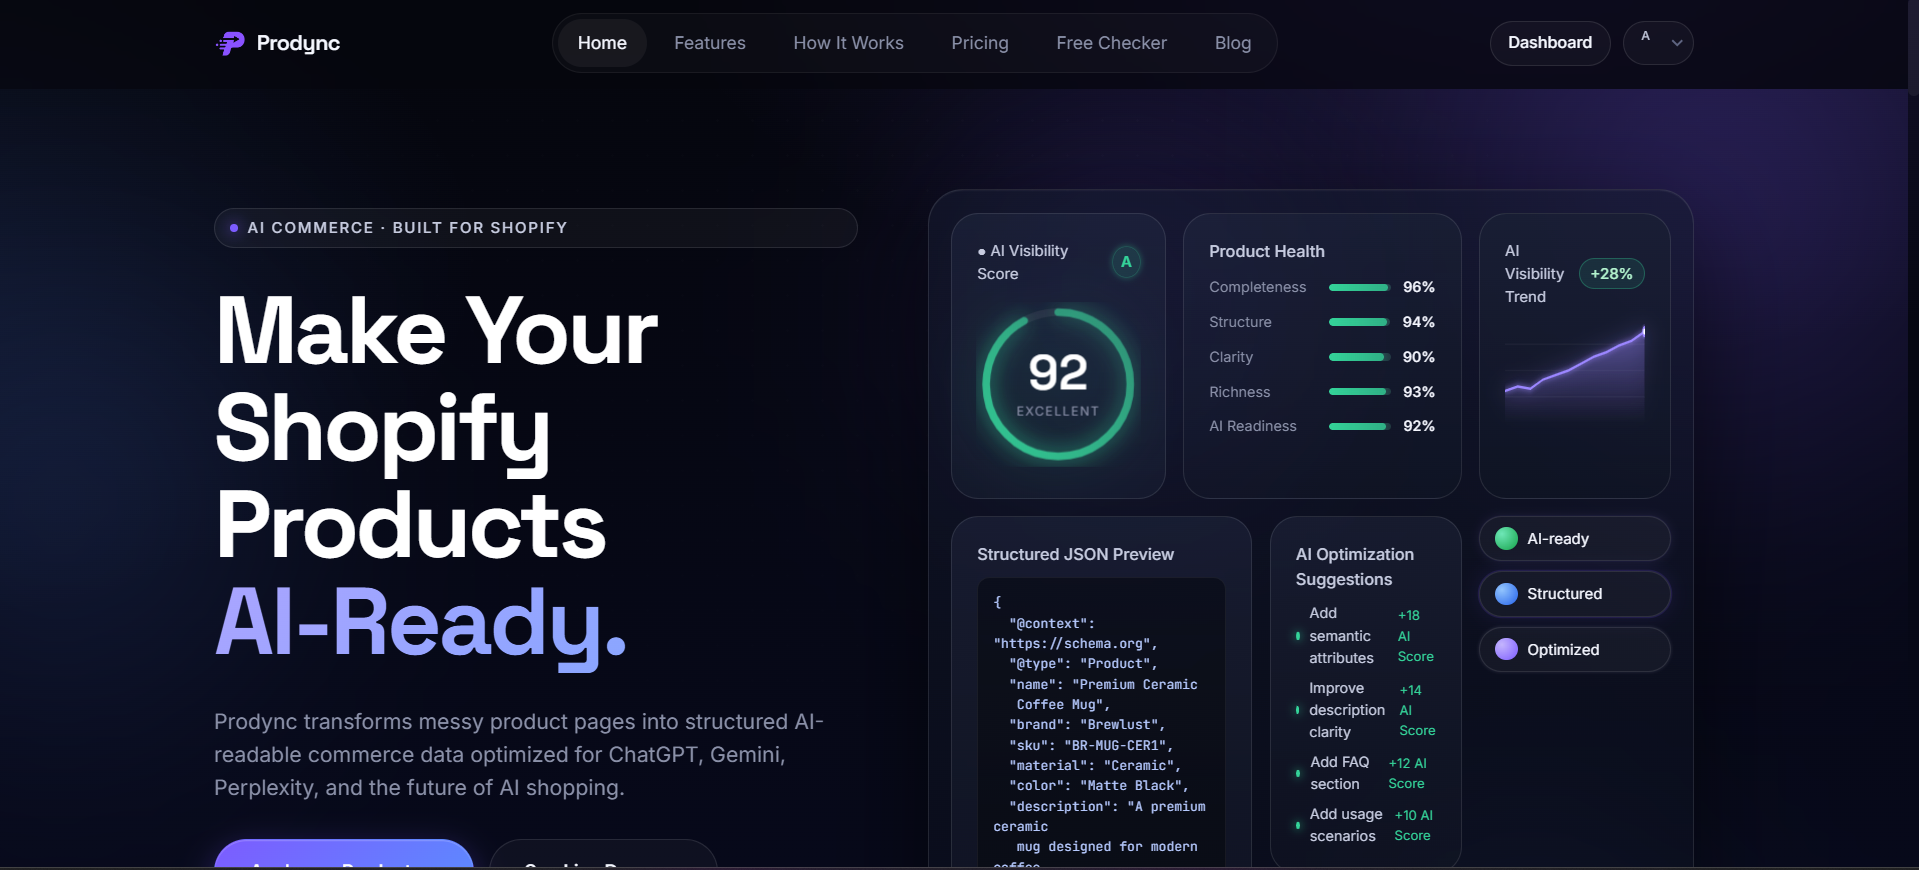Click the "brand": "Brewlust" JSON line
The image size is (1919, 870).
point(1087,725)
